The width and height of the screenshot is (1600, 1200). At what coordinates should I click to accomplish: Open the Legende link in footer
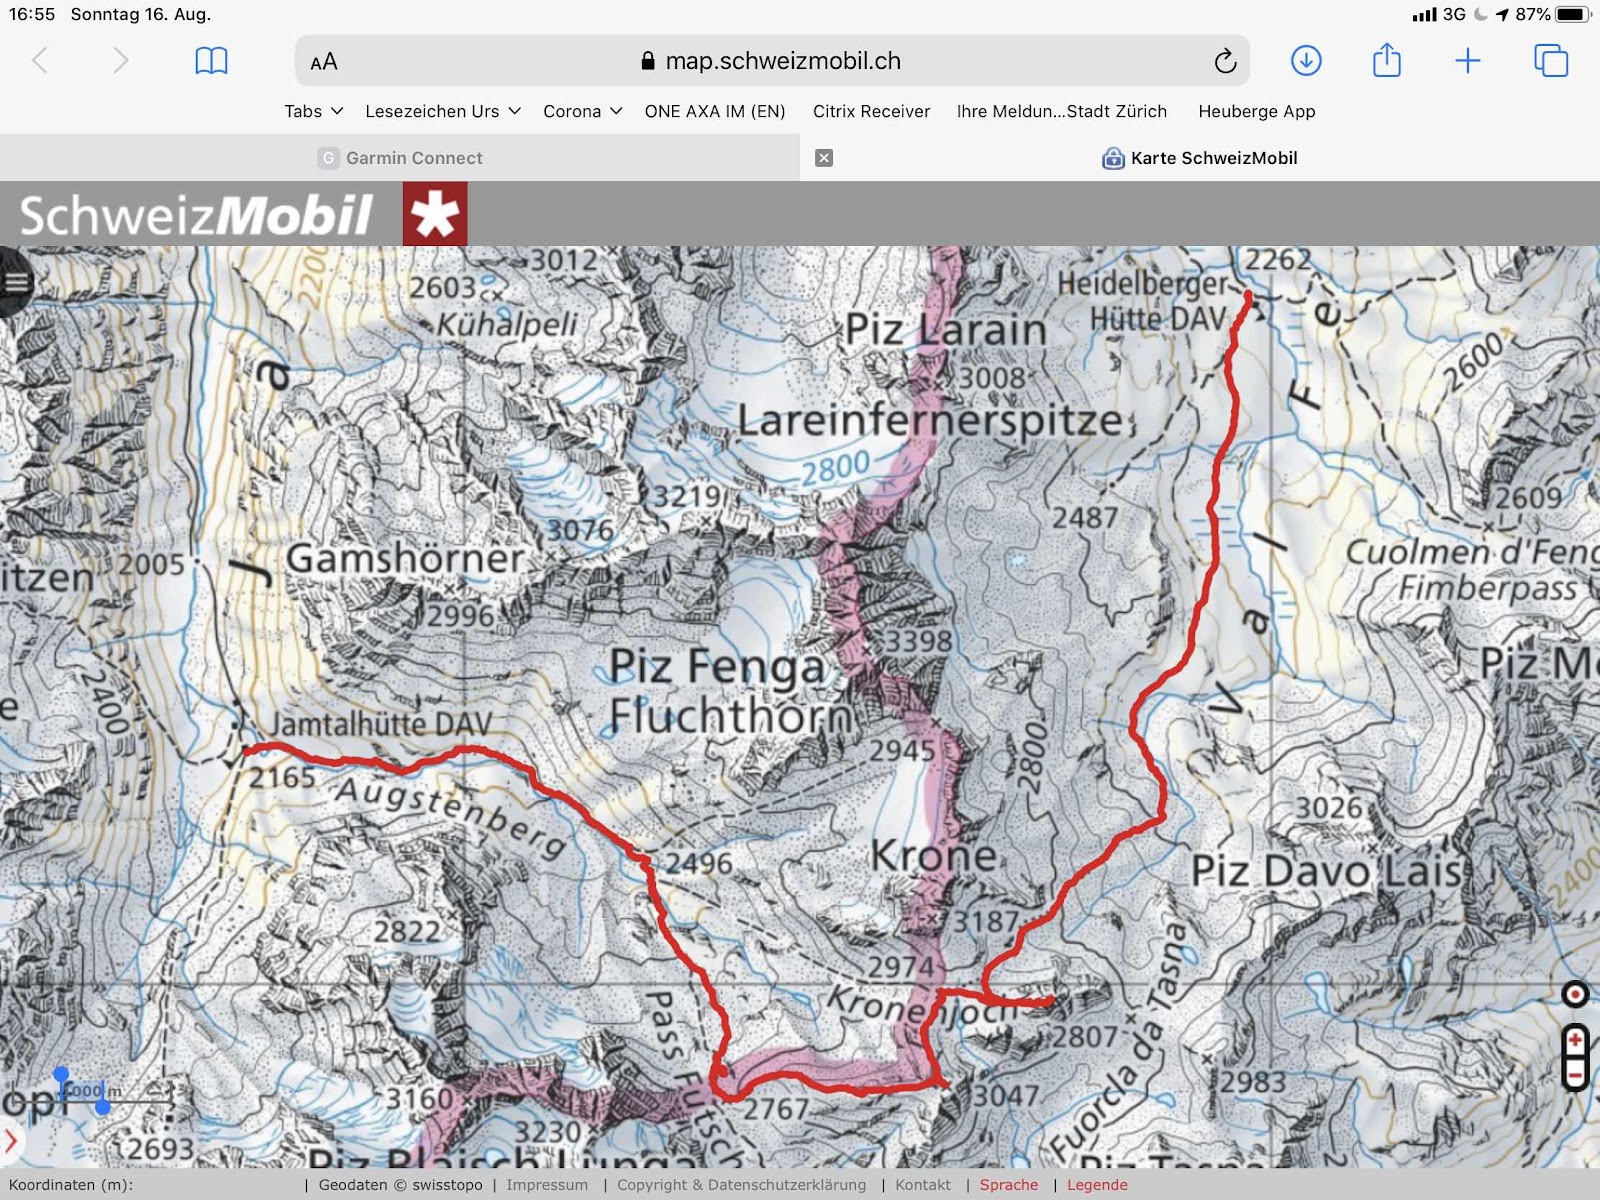[1097, 1185]
